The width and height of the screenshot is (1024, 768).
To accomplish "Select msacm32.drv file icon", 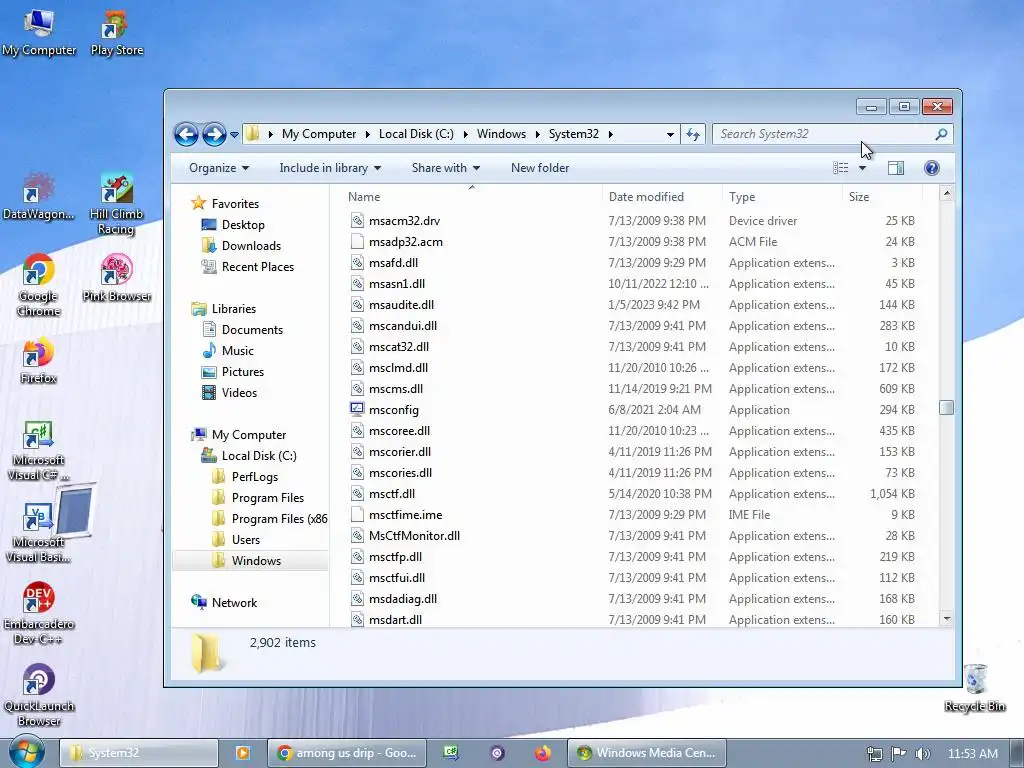I will click(x=357, y=221).
